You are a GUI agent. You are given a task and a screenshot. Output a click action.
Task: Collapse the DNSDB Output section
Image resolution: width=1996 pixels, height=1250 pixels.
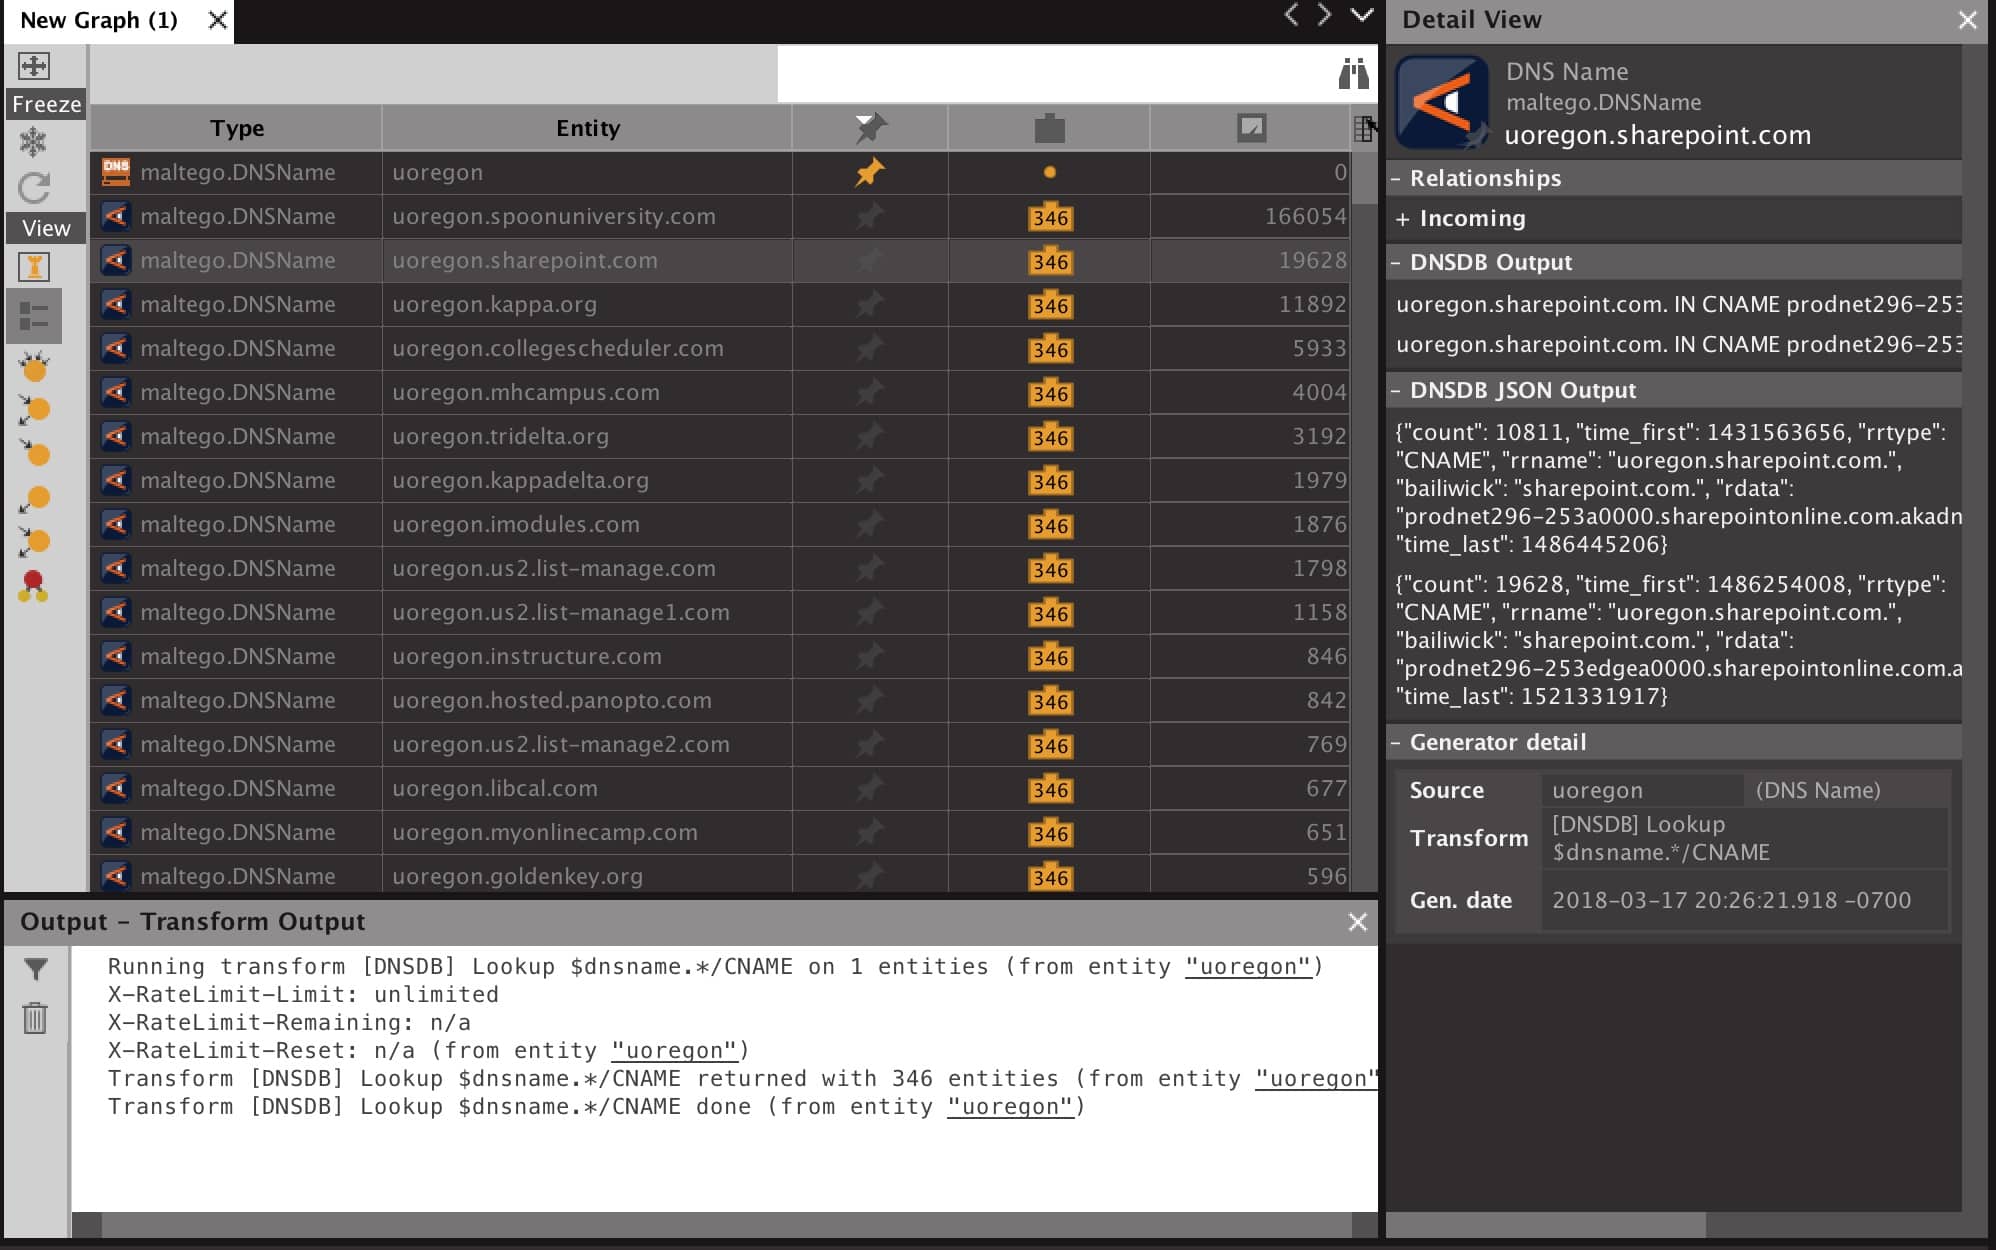click(x=1395, y=263)
